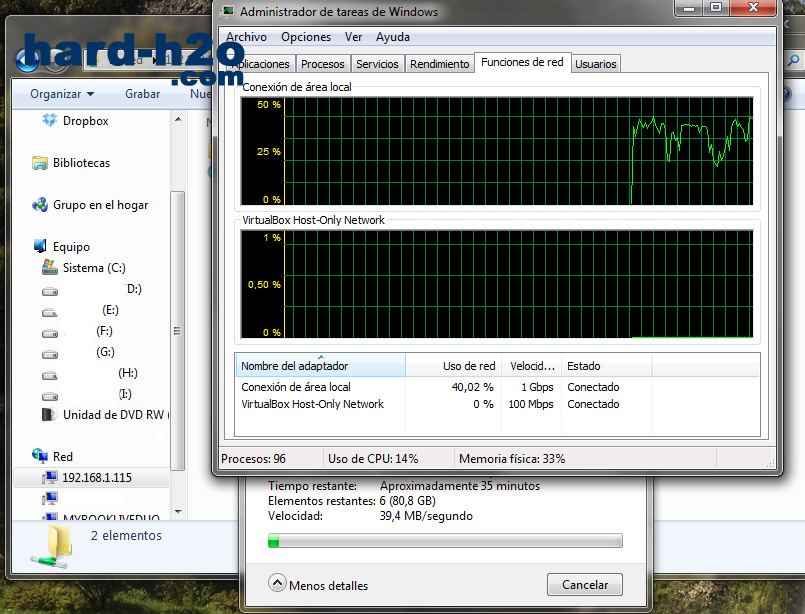
Task: Switch to the Rendimiento tab
Action: [x=439, y=64]
